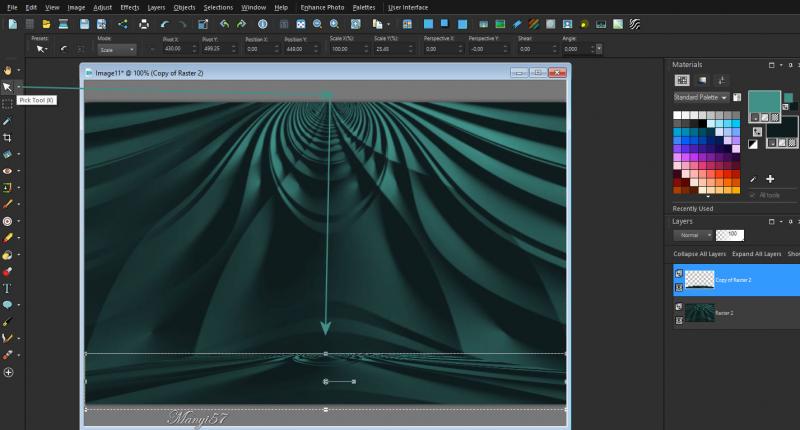This screenshot has width=800, height=430.
Task: Open the Selections menu
Action: tap(218, 7)
